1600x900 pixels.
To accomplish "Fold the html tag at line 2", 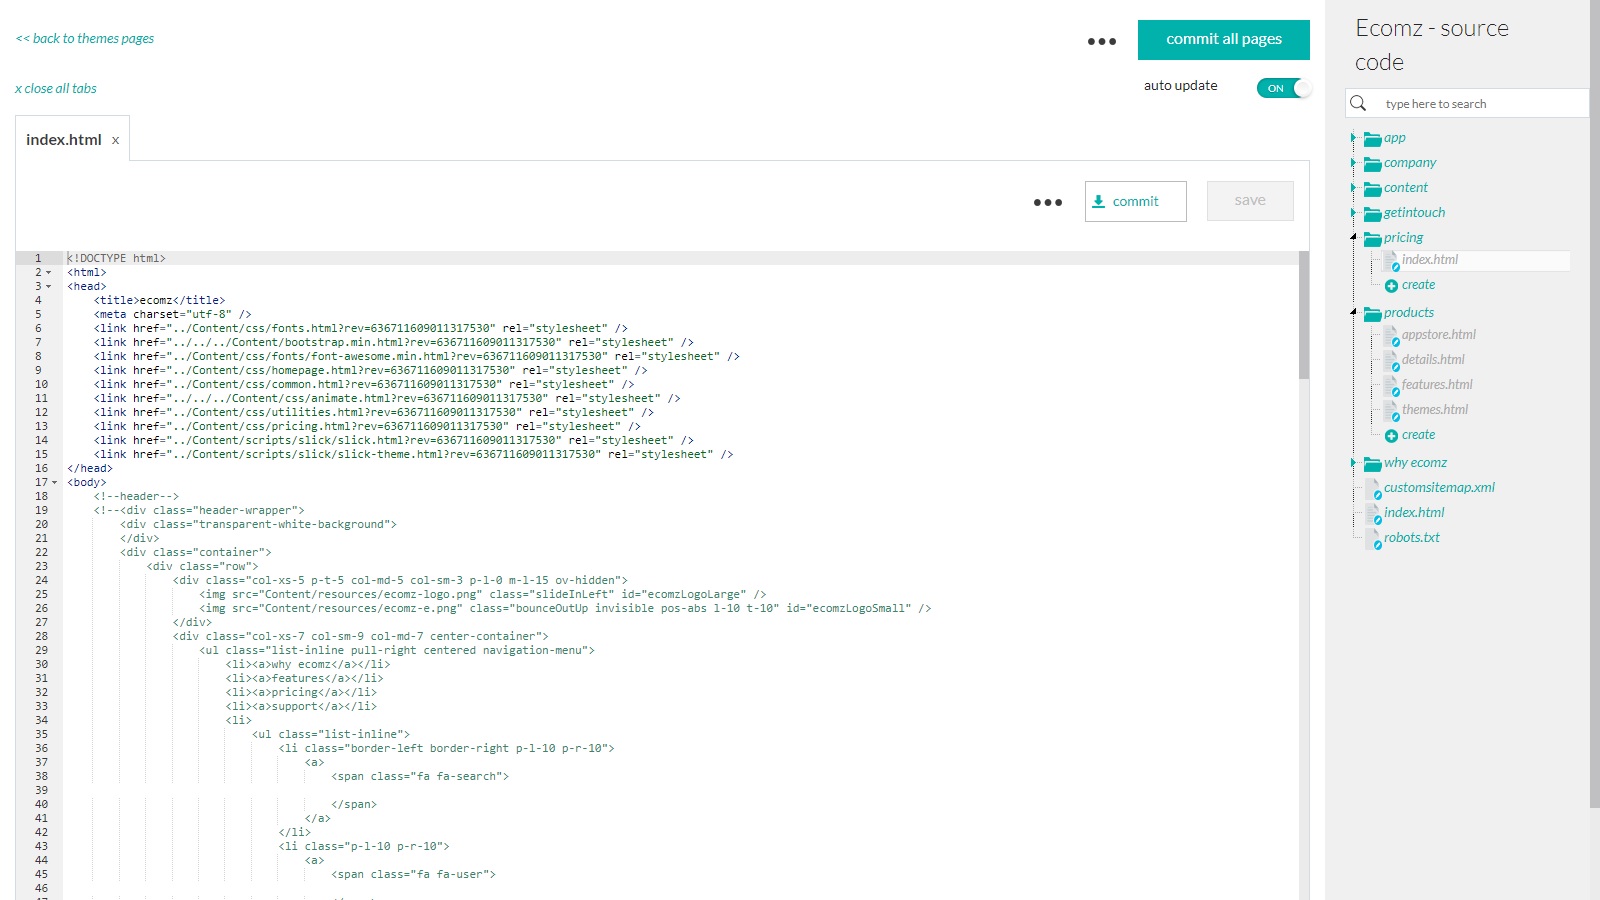I will click(x=48, y=273).
